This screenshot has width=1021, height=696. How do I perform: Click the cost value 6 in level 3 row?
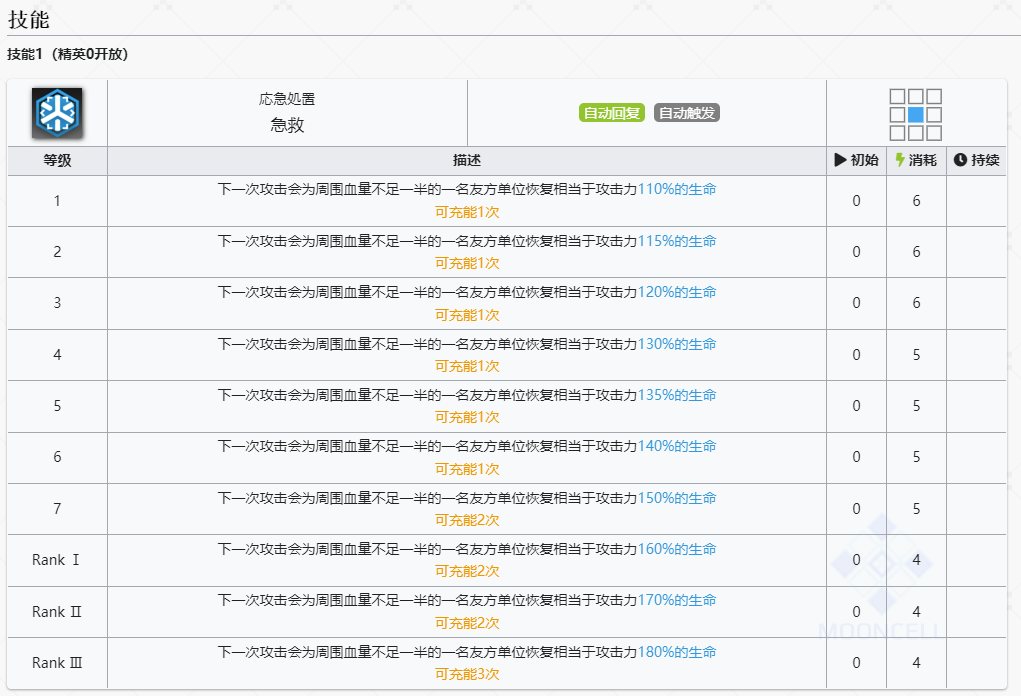tap(916, 303)
